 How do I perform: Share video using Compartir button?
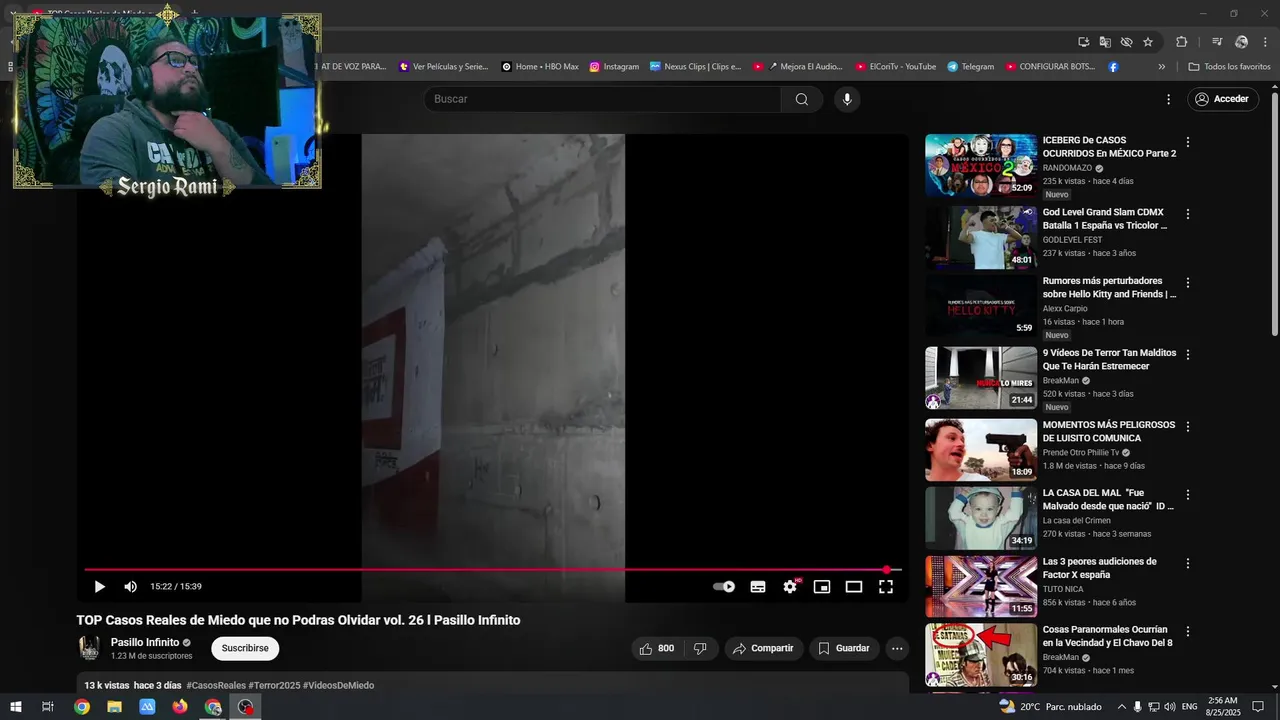pyautogui.click(x=763, y=648)
